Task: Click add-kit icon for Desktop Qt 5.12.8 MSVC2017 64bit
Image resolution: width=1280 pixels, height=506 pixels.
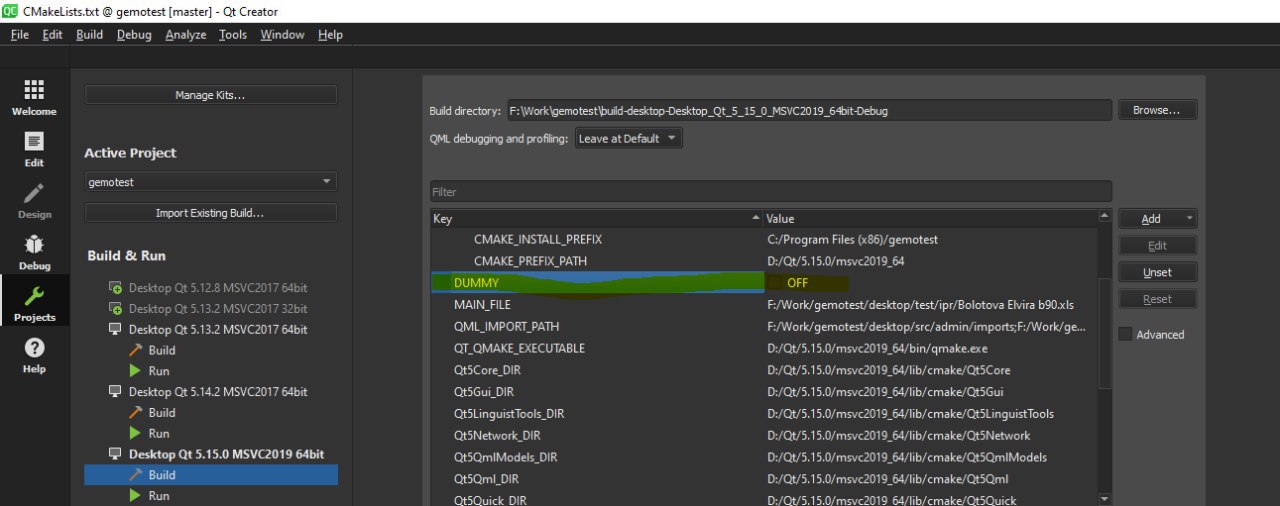Action: point(116,287)
